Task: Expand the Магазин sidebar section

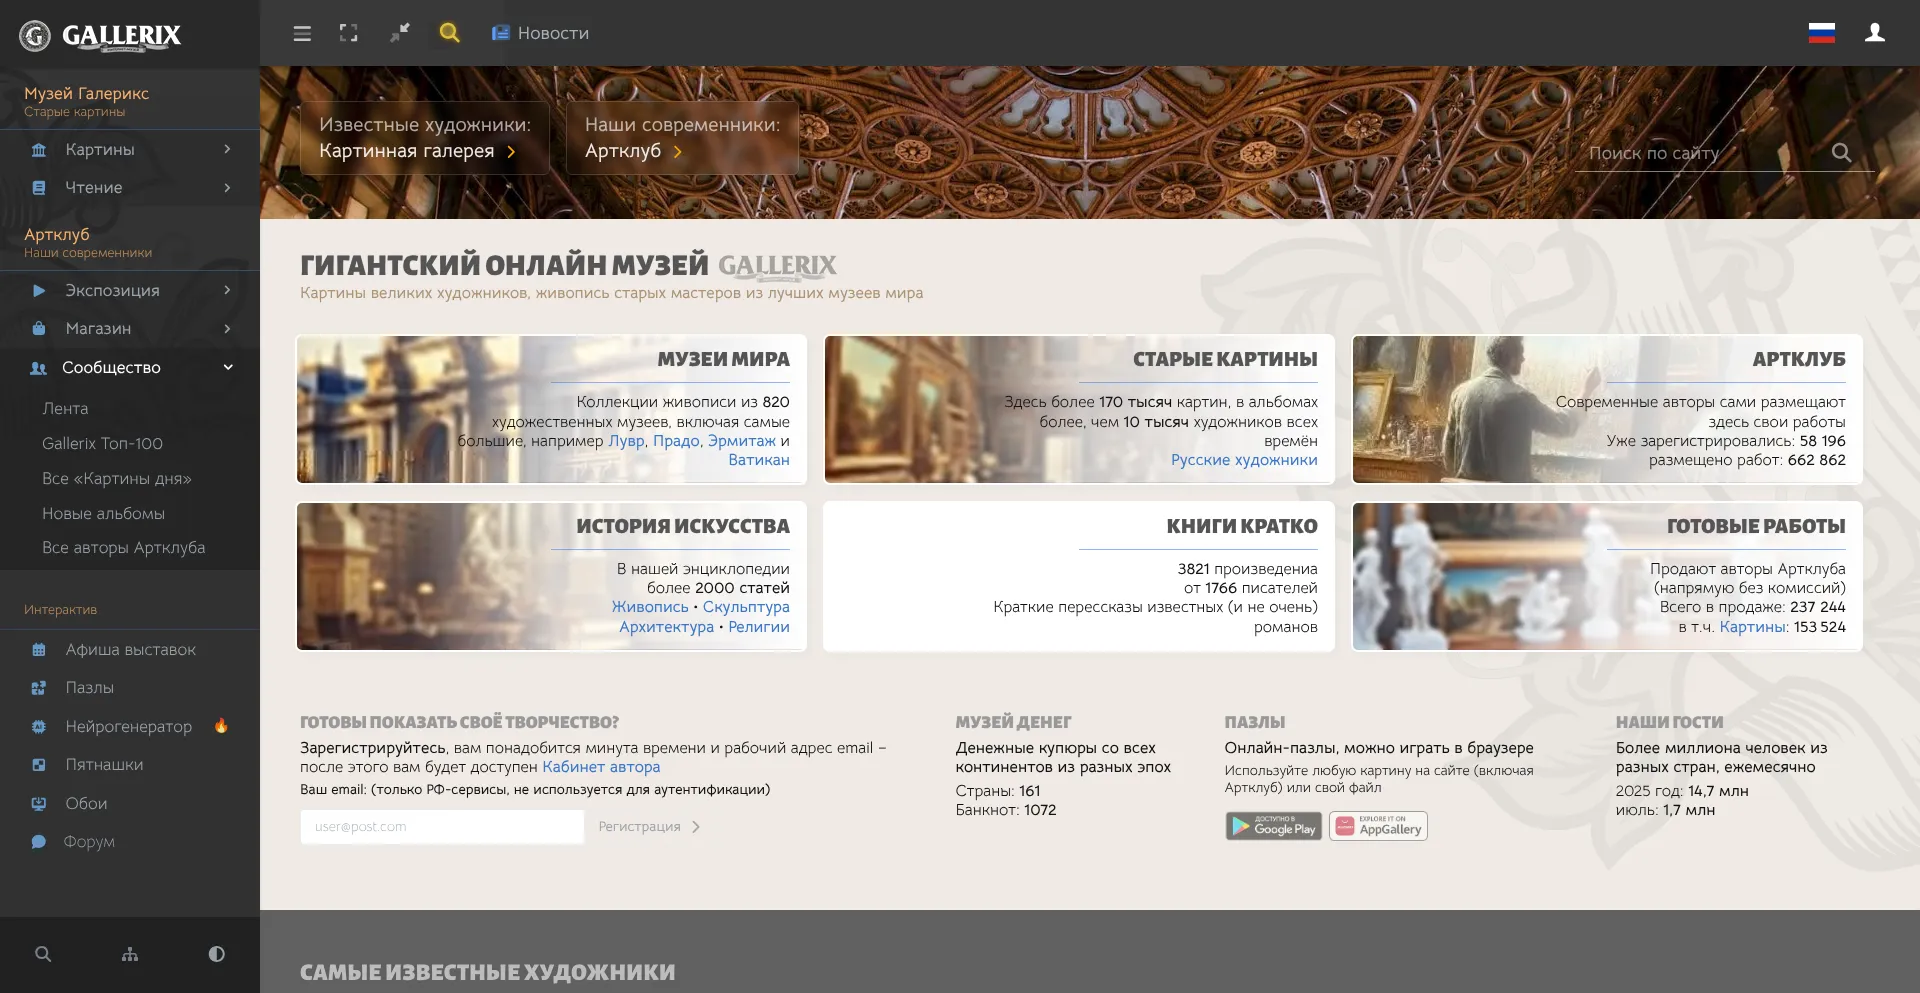Action: click(x=130, y=328)
